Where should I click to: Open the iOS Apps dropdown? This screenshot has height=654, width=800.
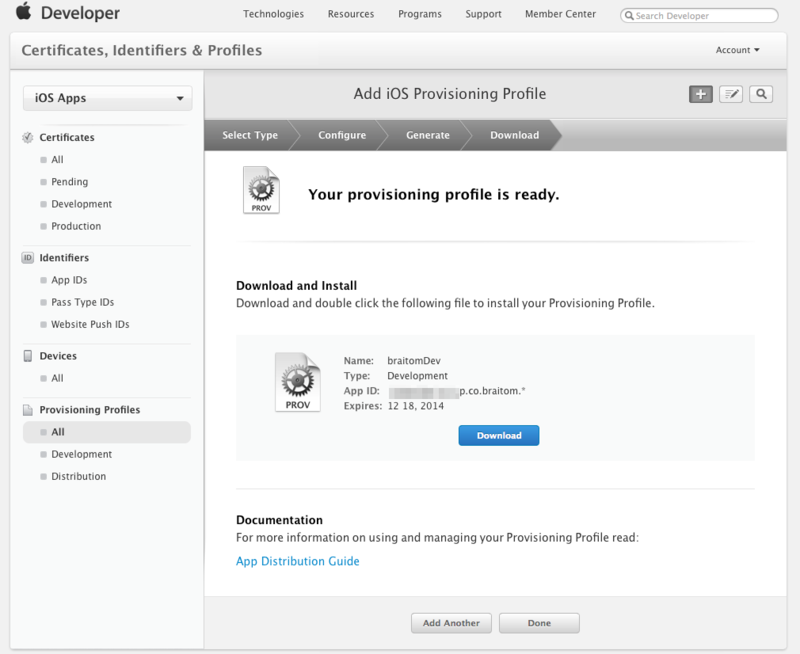pyautogui.click(x=108, y=98)
